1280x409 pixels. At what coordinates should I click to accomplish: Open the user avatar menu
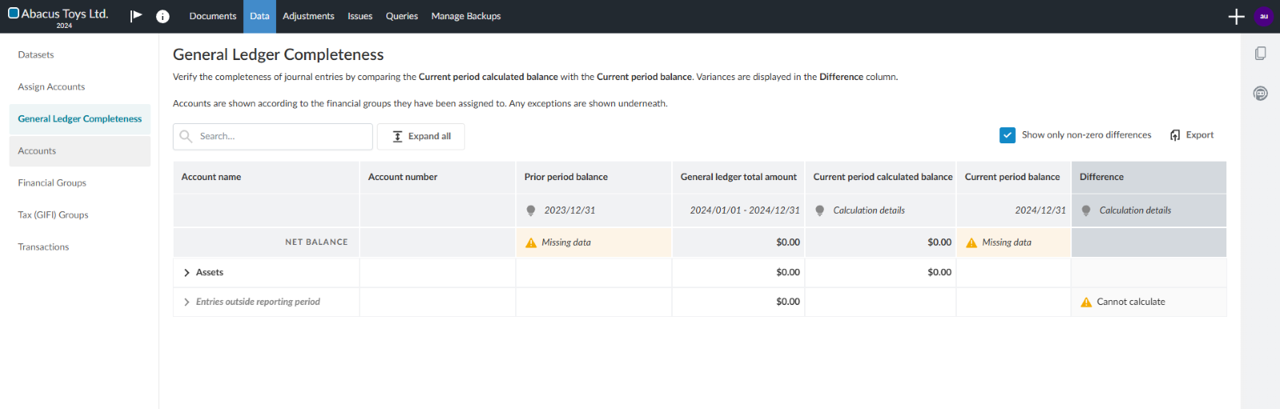coord(1262,16)
